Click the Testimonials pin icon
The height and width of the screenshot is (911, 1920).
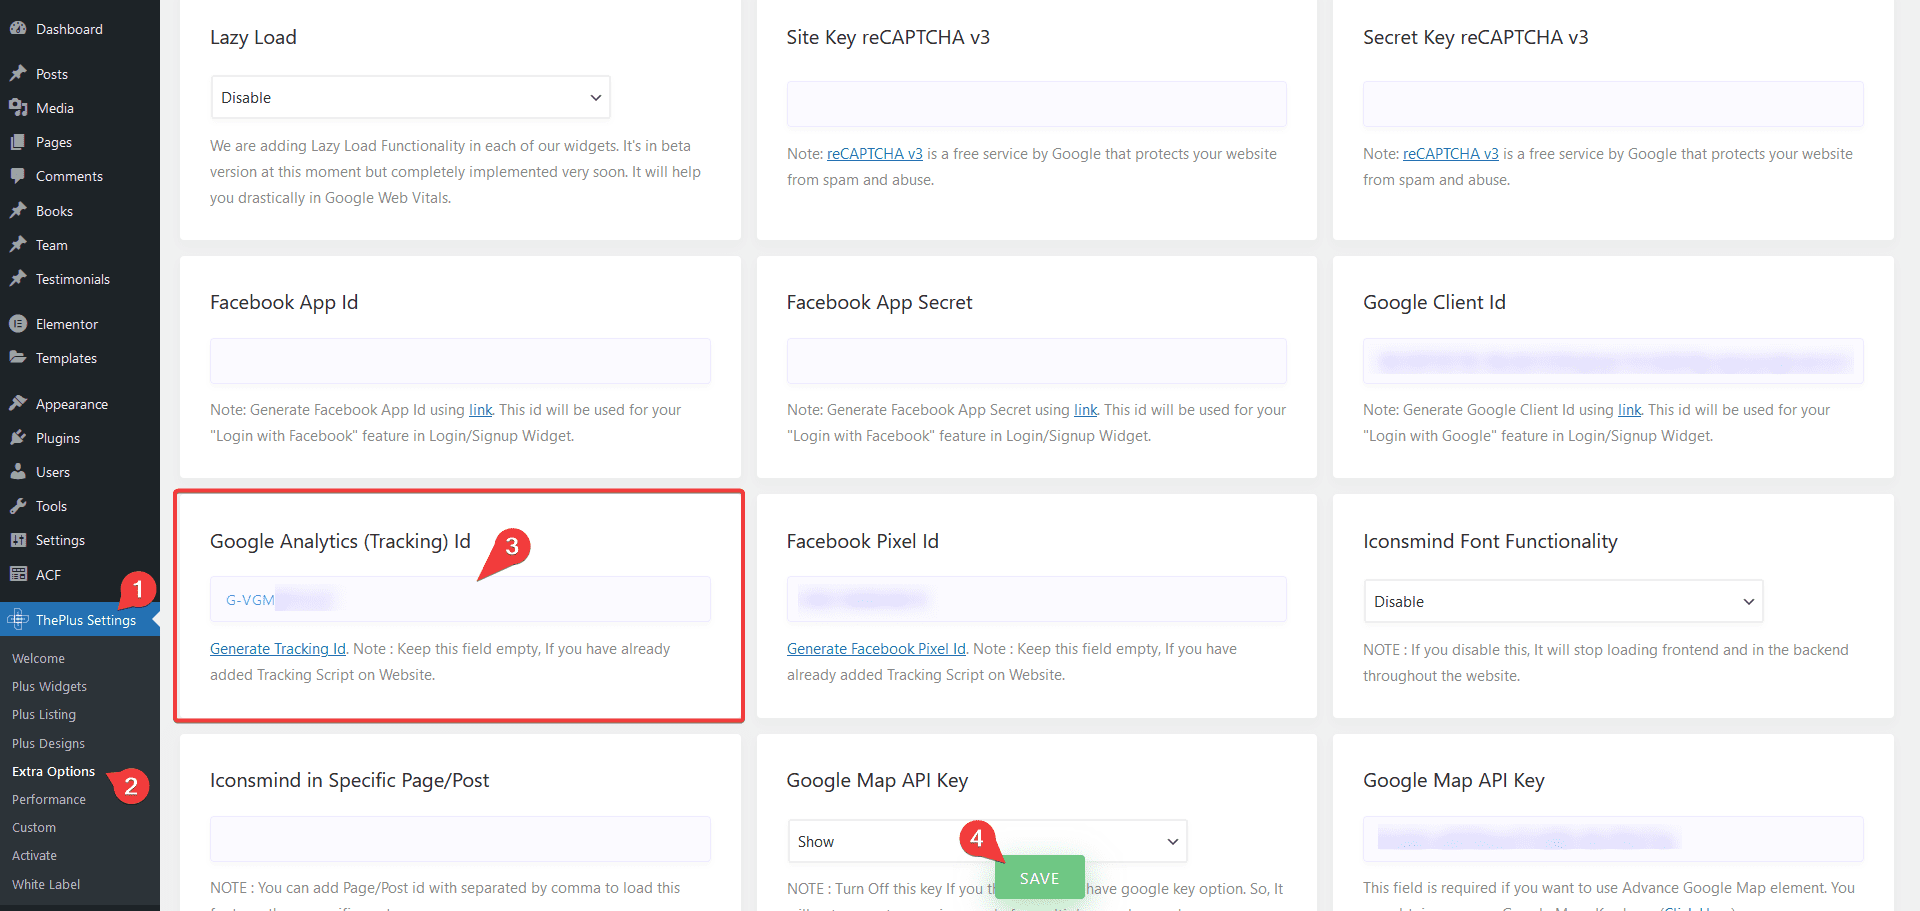point(18,279)
